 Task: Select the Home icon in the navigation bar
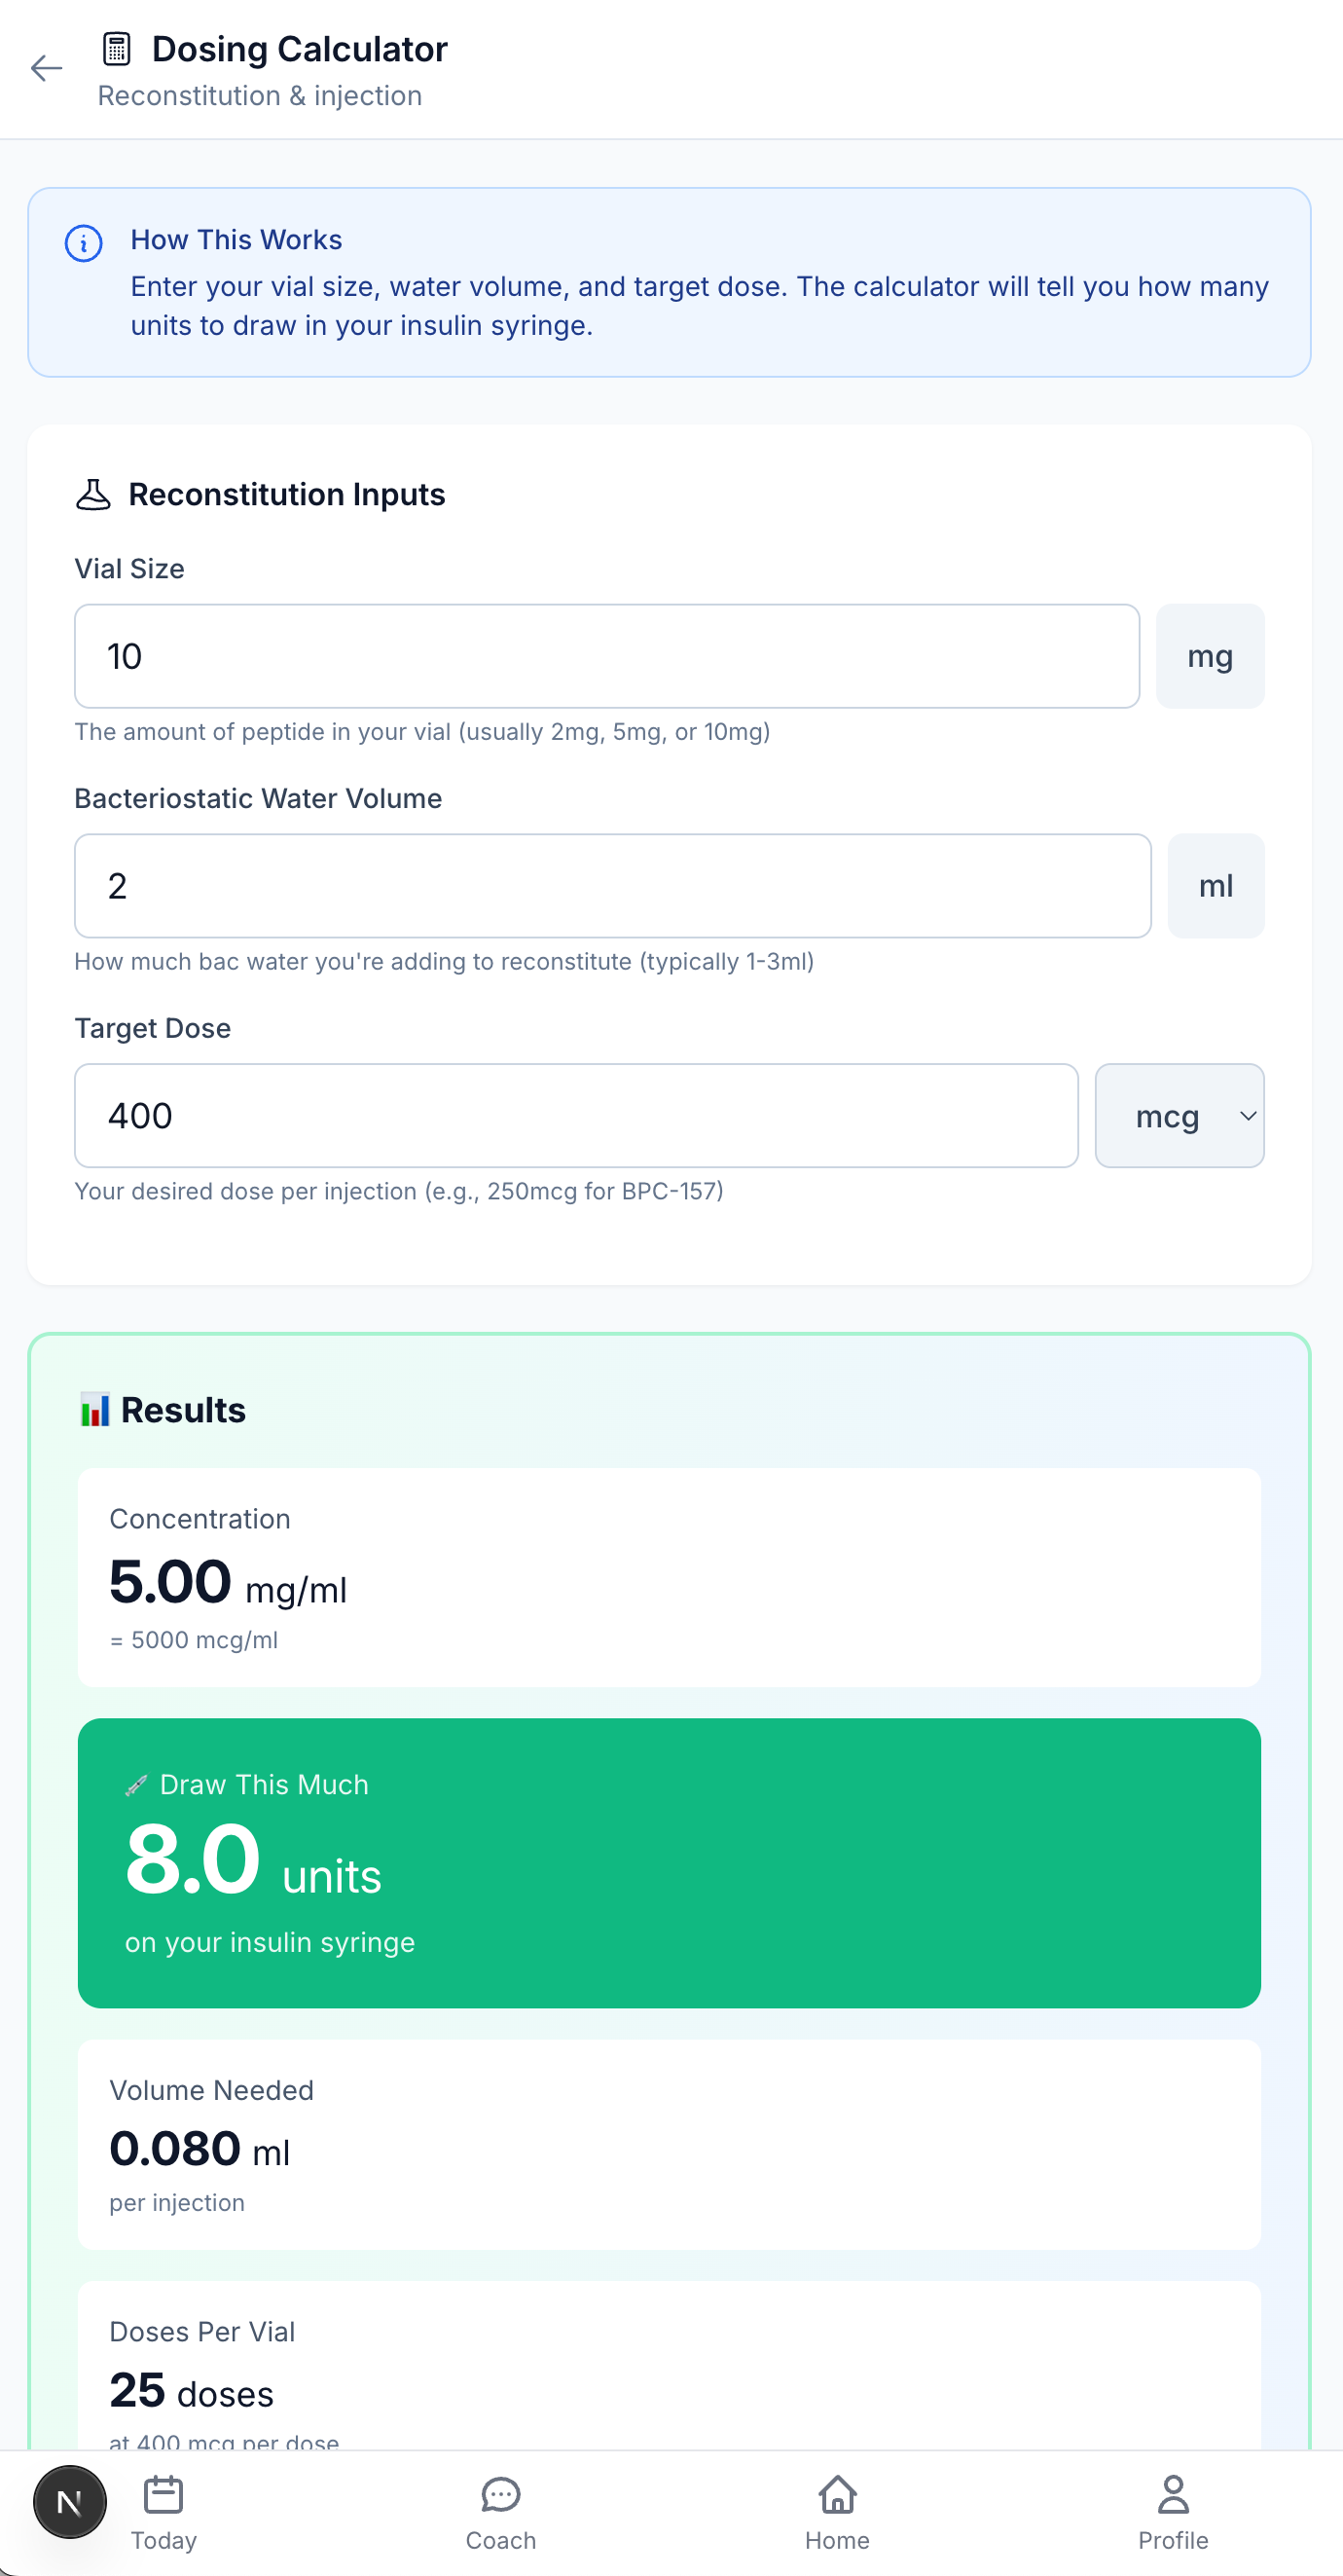point(836,2505)
